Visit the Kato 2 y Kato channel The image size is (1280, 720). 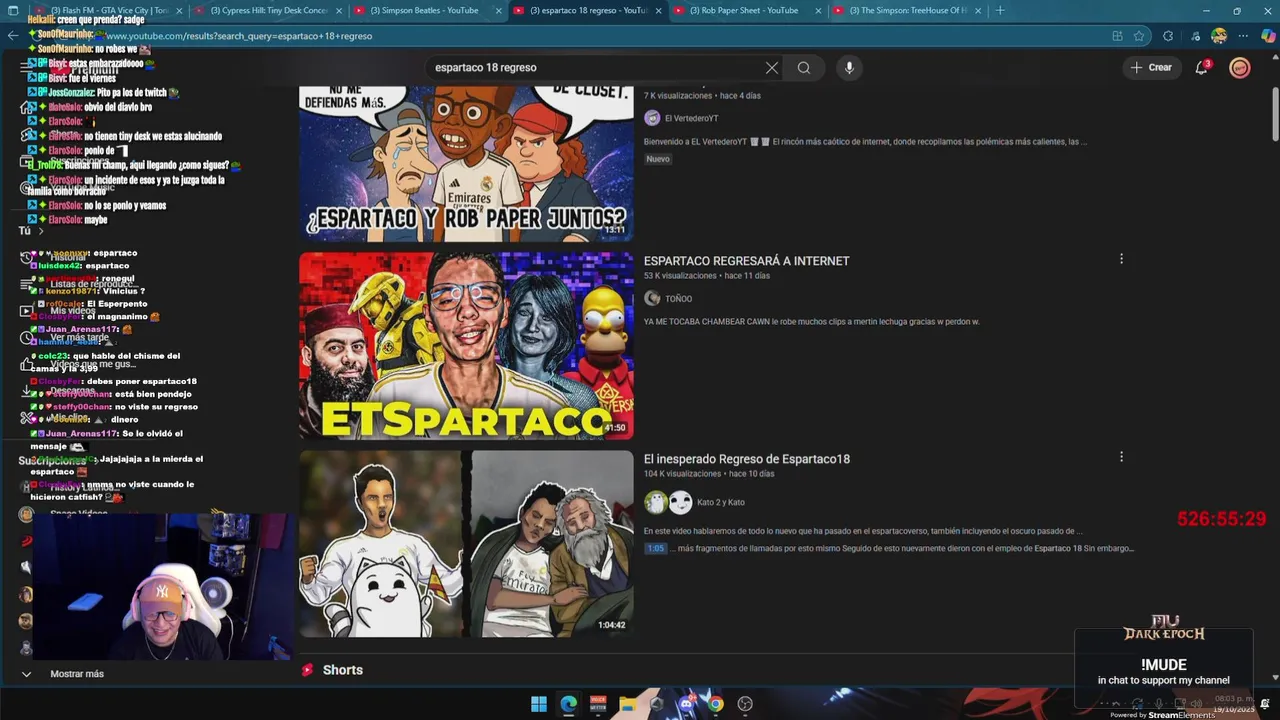click(720, 502)
